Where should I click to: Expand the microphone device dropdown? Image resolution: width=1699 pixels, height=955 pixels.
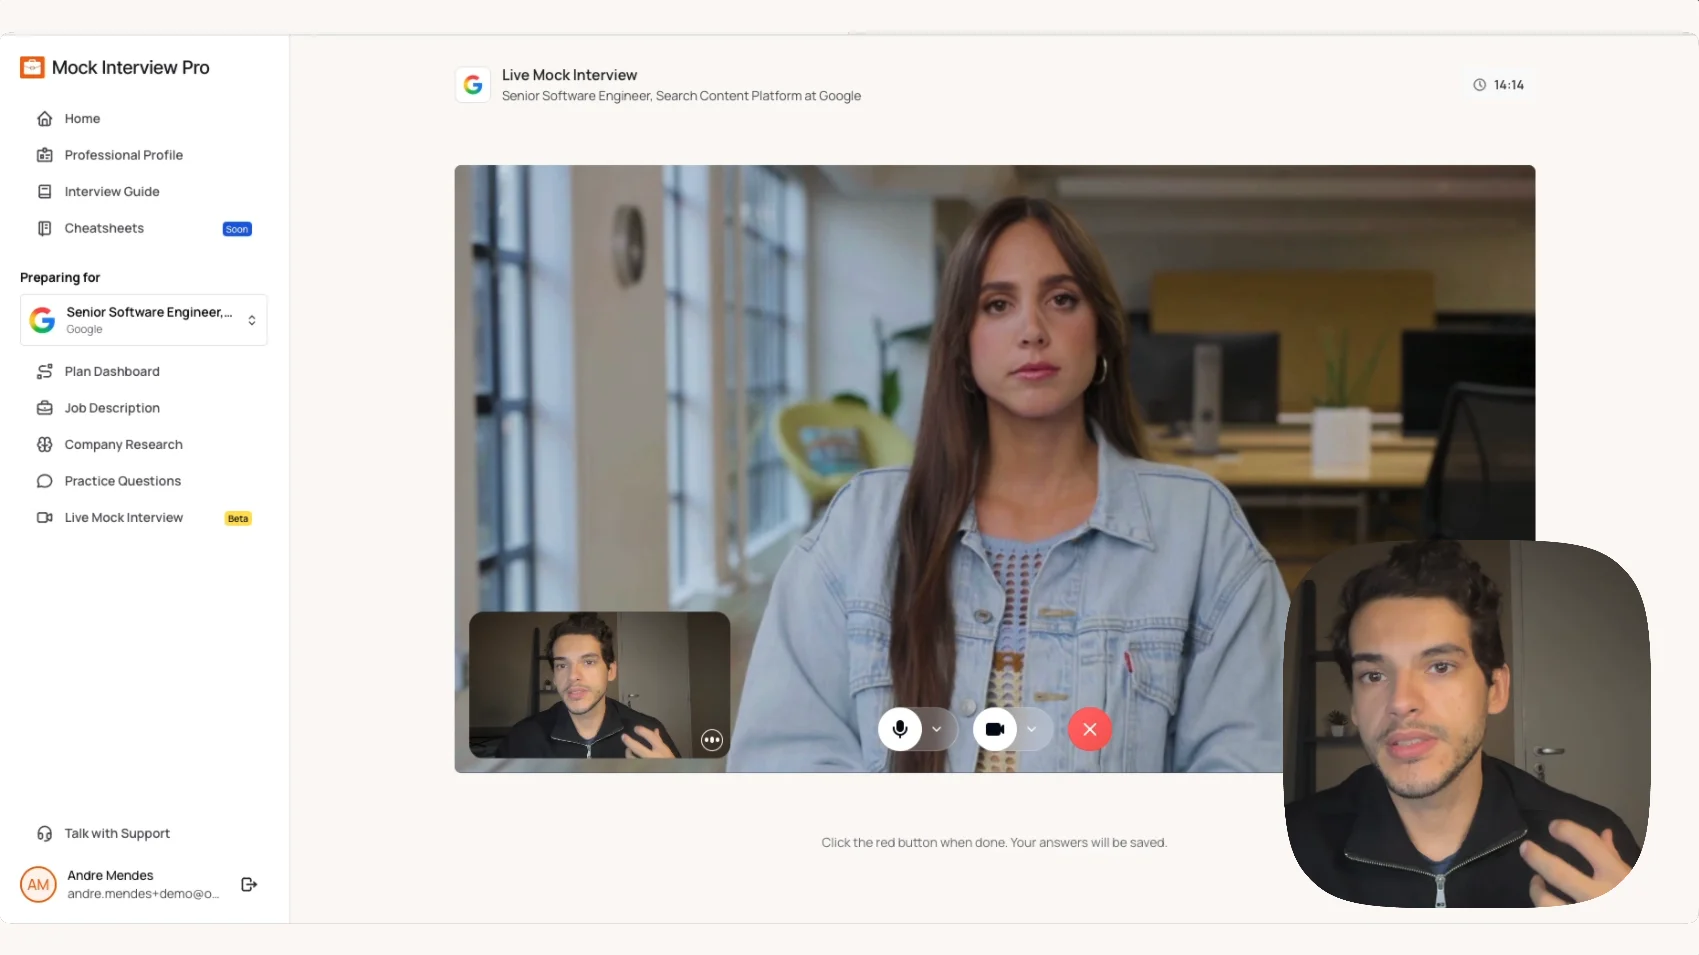click(938, 729)
